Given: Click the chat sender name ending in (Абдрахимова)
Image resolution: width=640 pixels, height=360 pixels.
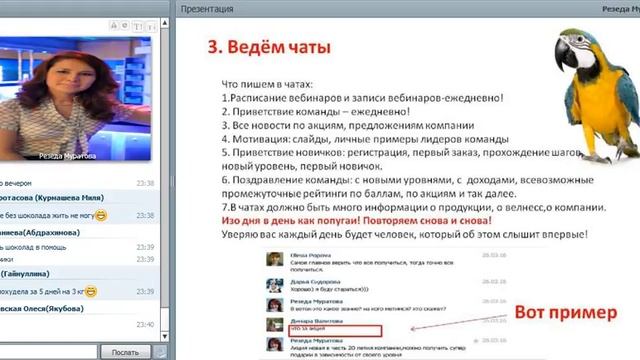Looking at the screenshot, I should coord(40,233).
